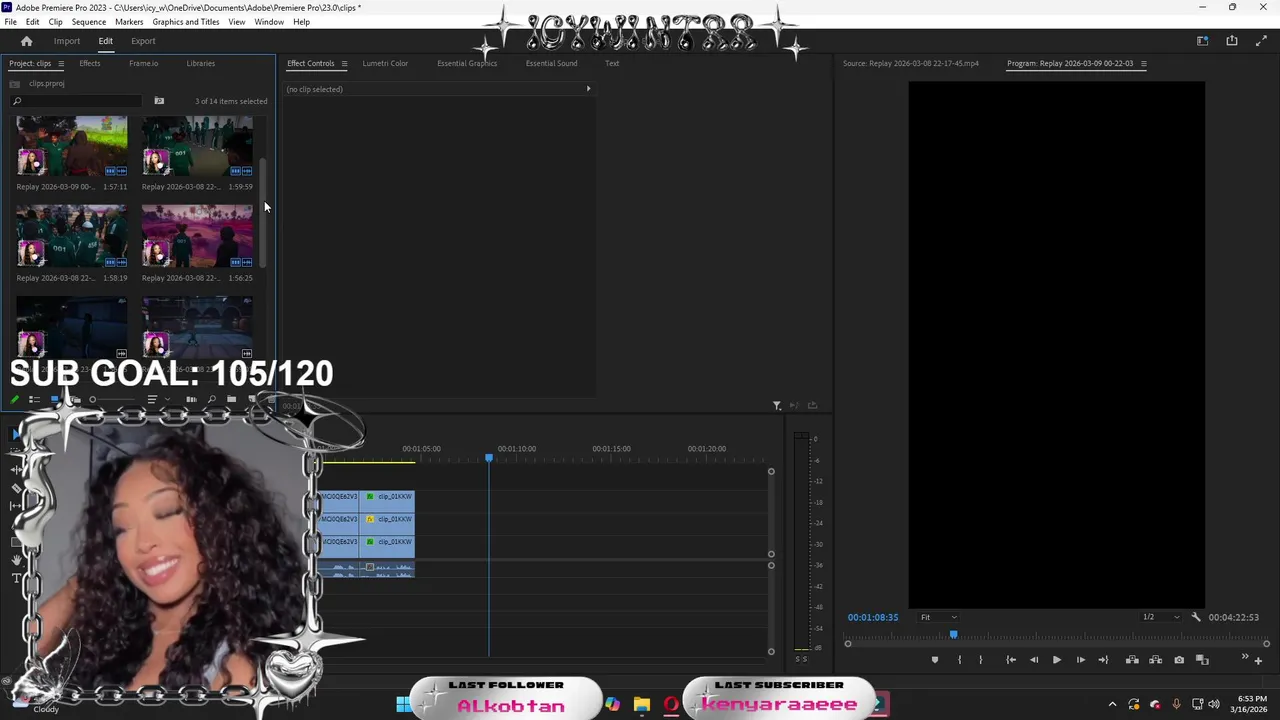Toggle the green pencil project writable icon
This screenshot has width=1280, height=720.
(x=14, y=400)
